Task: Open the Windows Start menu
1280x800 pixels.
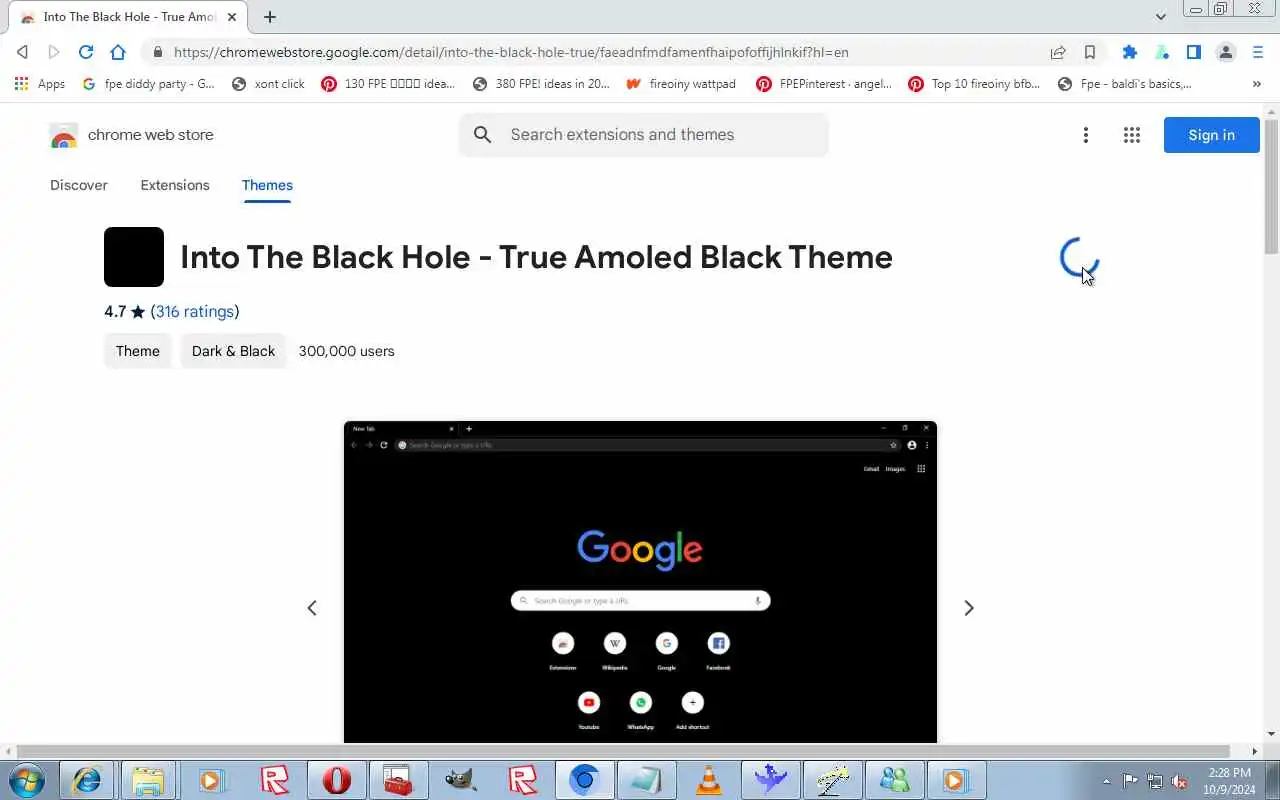Action: click(x=26, y=779)
